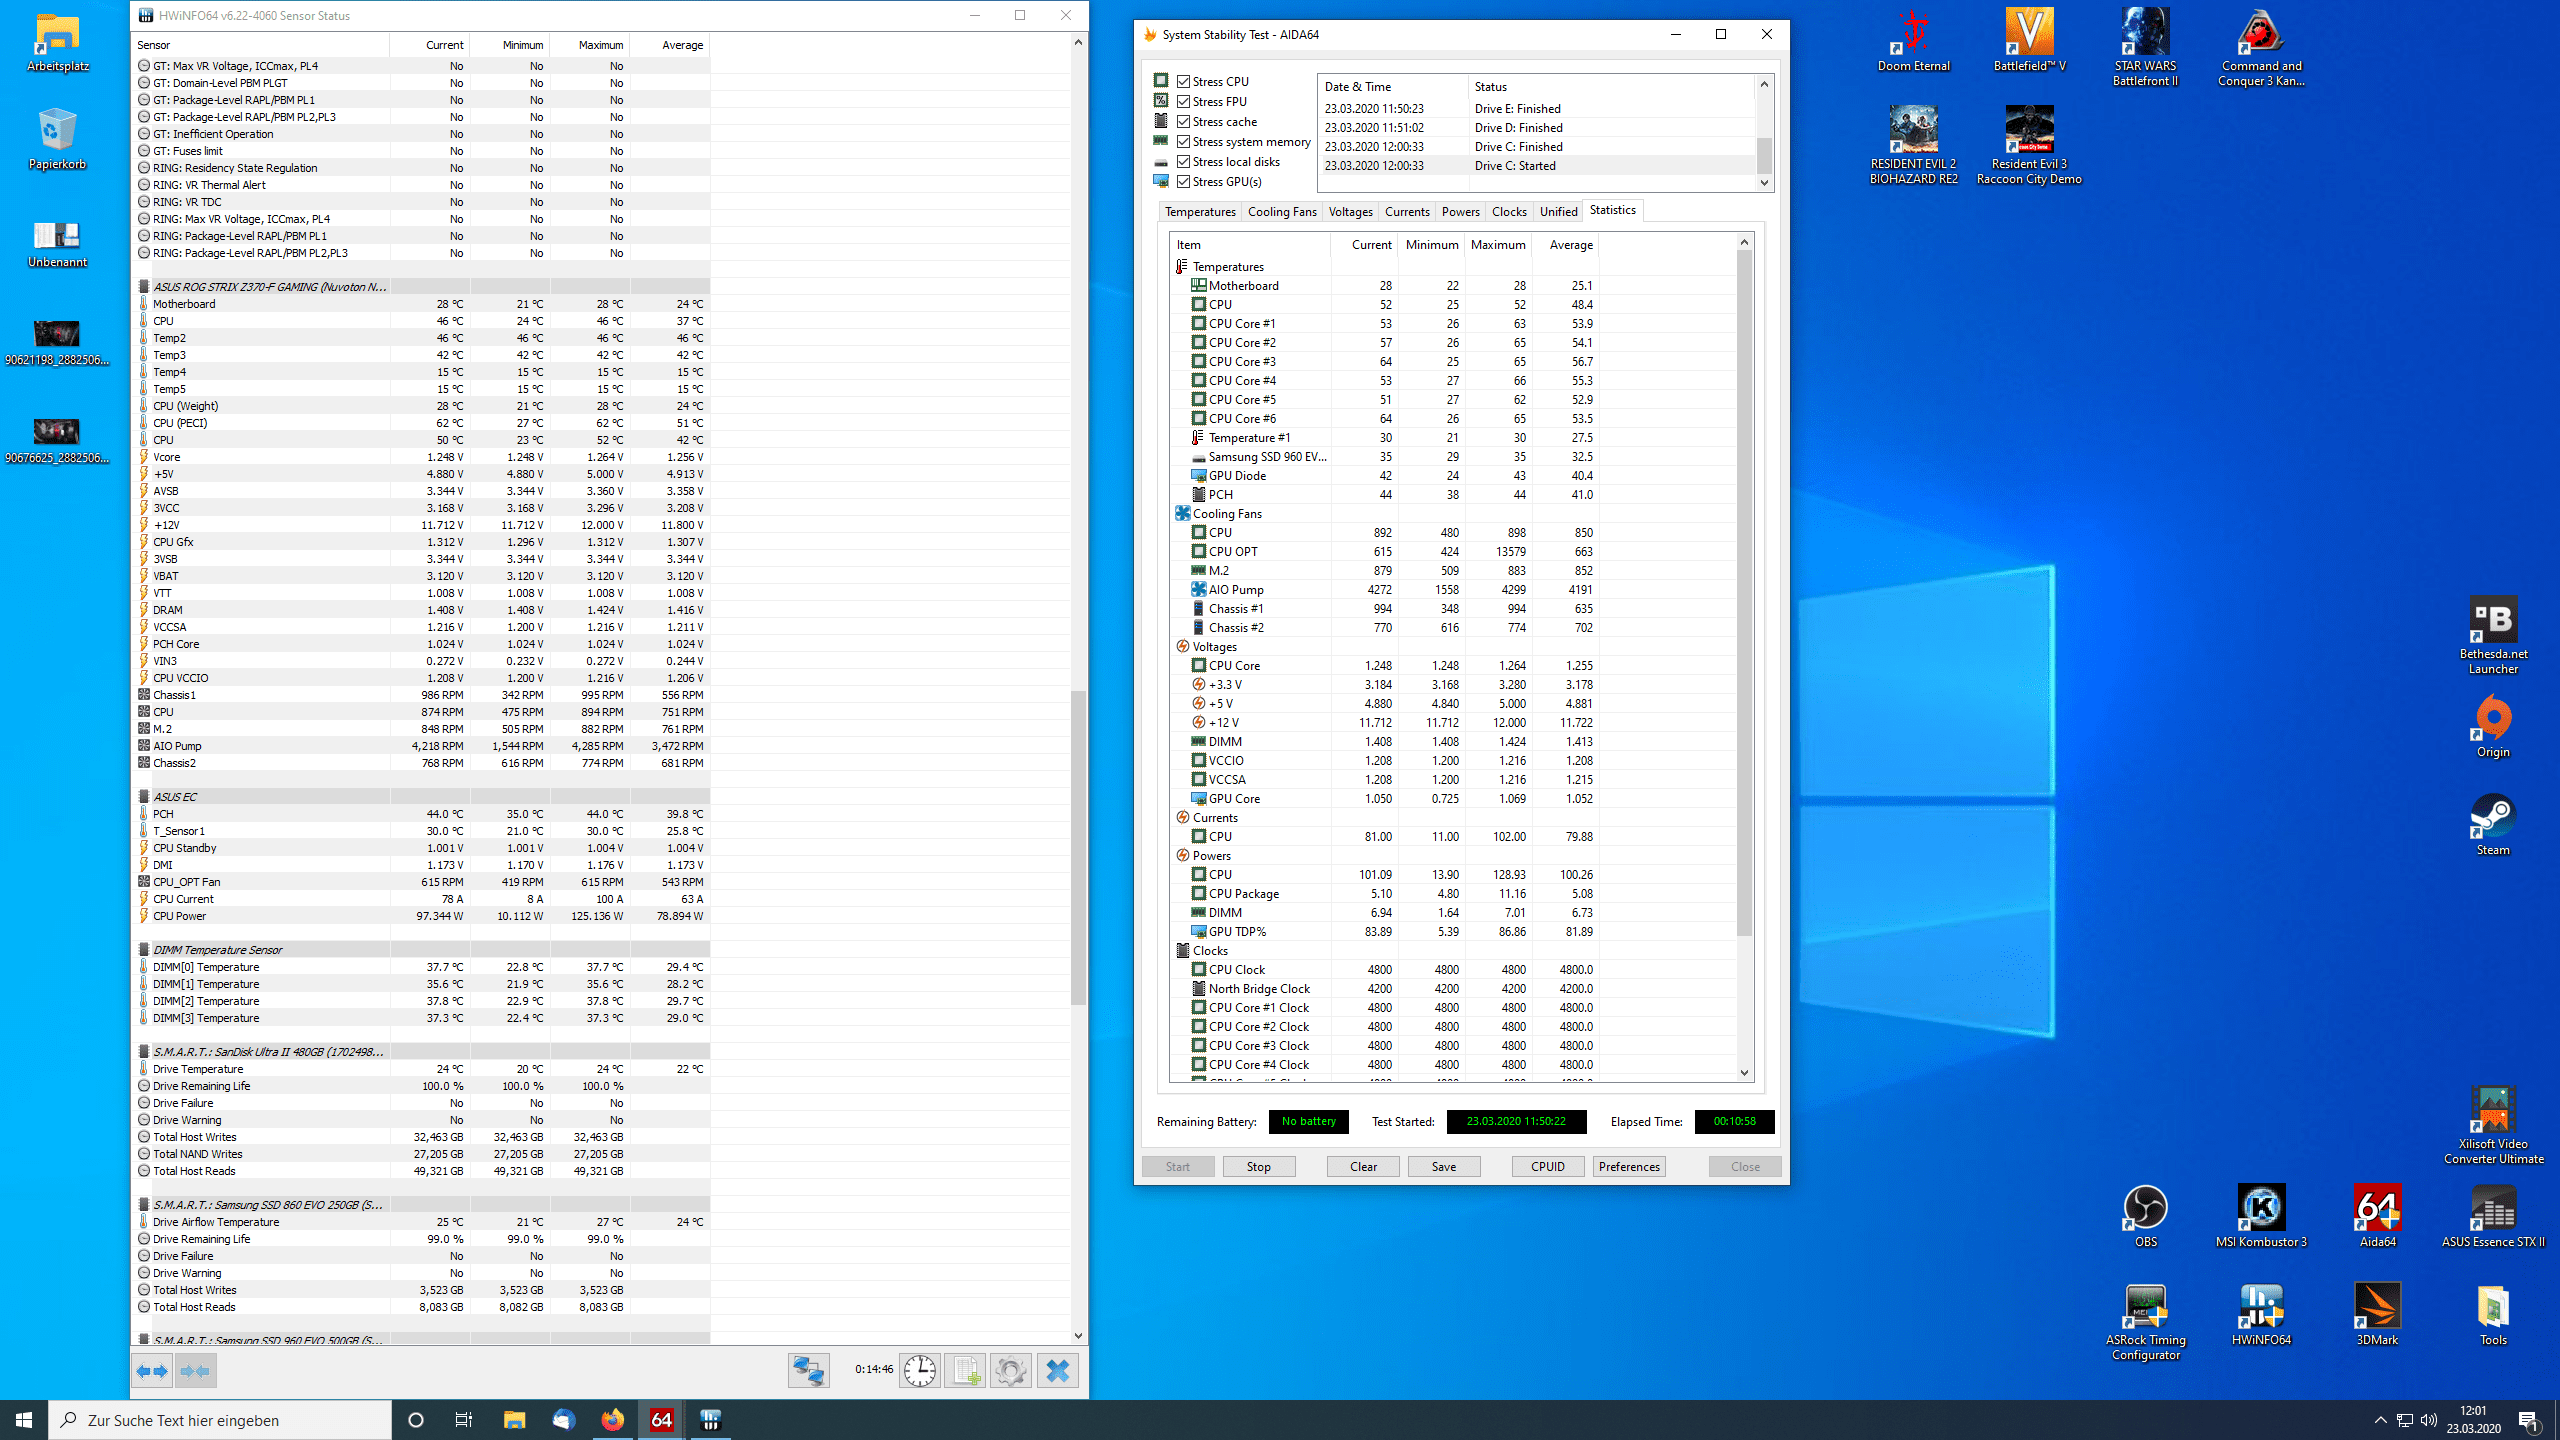Image resolution: width=2560 pixels, height=1440 pixels.
Task: Click the scroll-down arrow of AIDA64 log list
Action: pos(1764,183)
